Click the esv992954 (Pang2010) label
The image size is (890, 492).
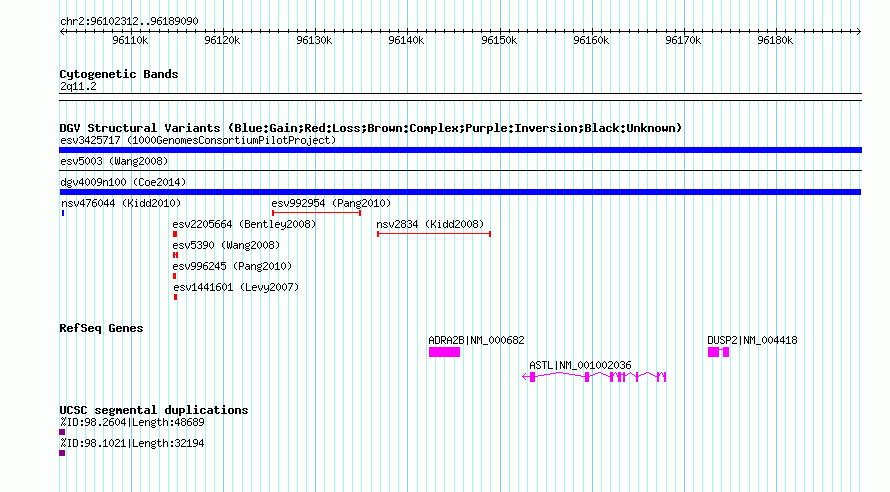pyautogui.click(x=331, y=203)
